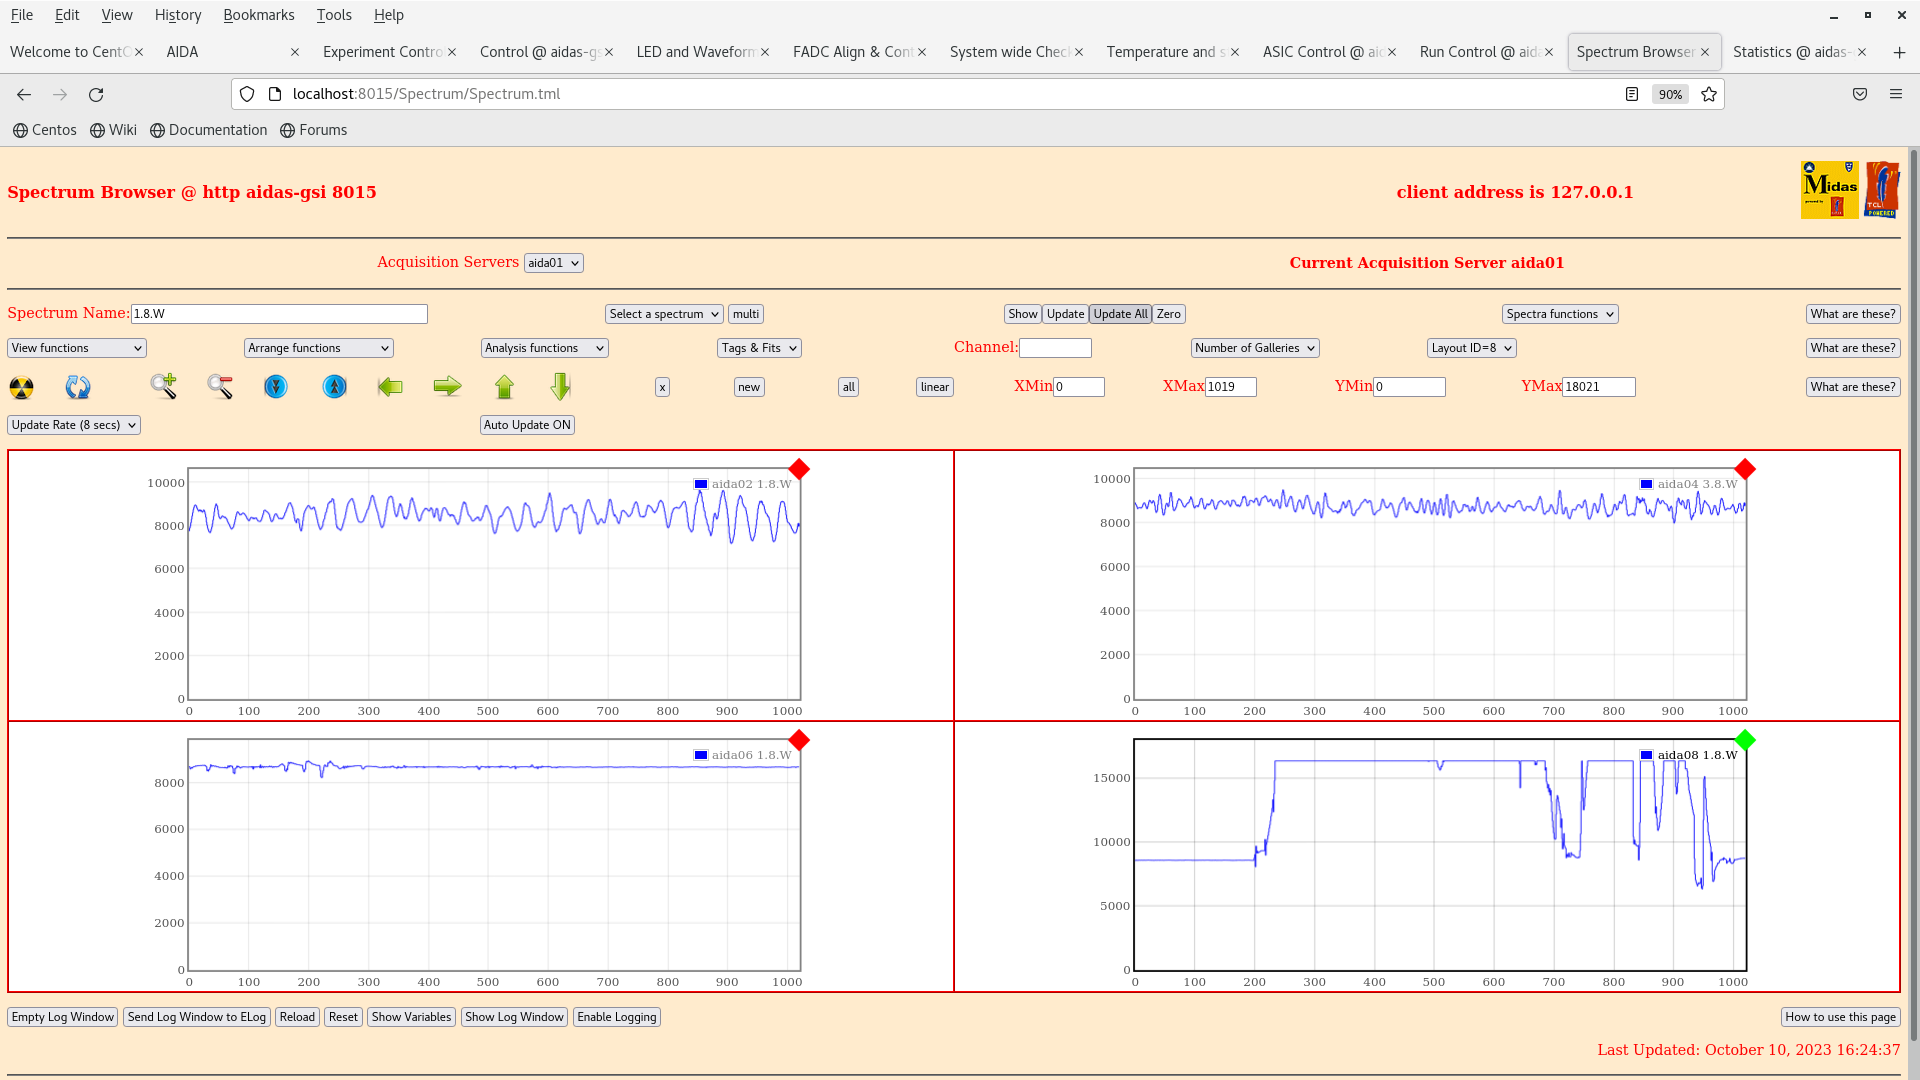The width and height of the screenshot is (1920, 1080).
Task: Open the Acquisition Servers aida01 dropdown
Action: coord(553,263)
